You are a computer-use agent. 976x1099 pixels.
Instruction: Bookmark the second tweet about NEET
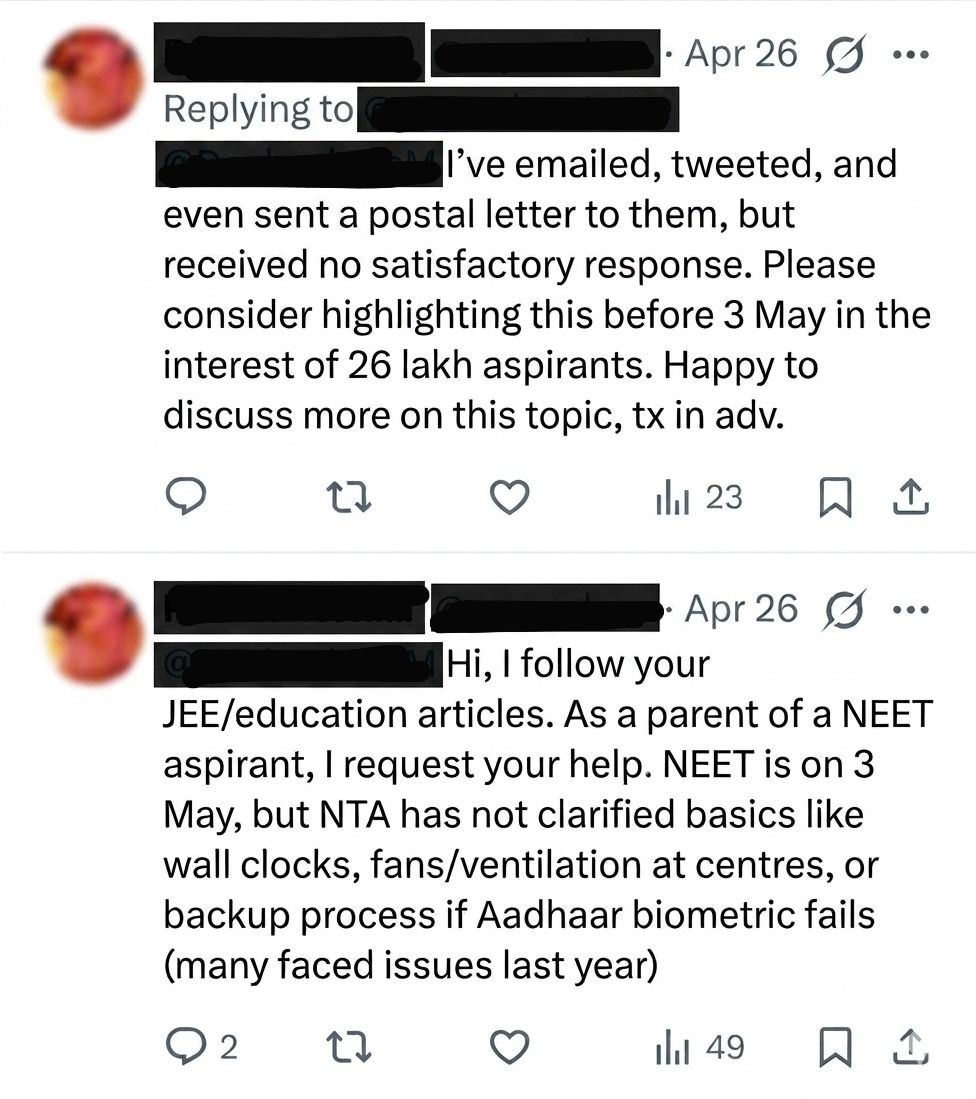point(833,1047)
